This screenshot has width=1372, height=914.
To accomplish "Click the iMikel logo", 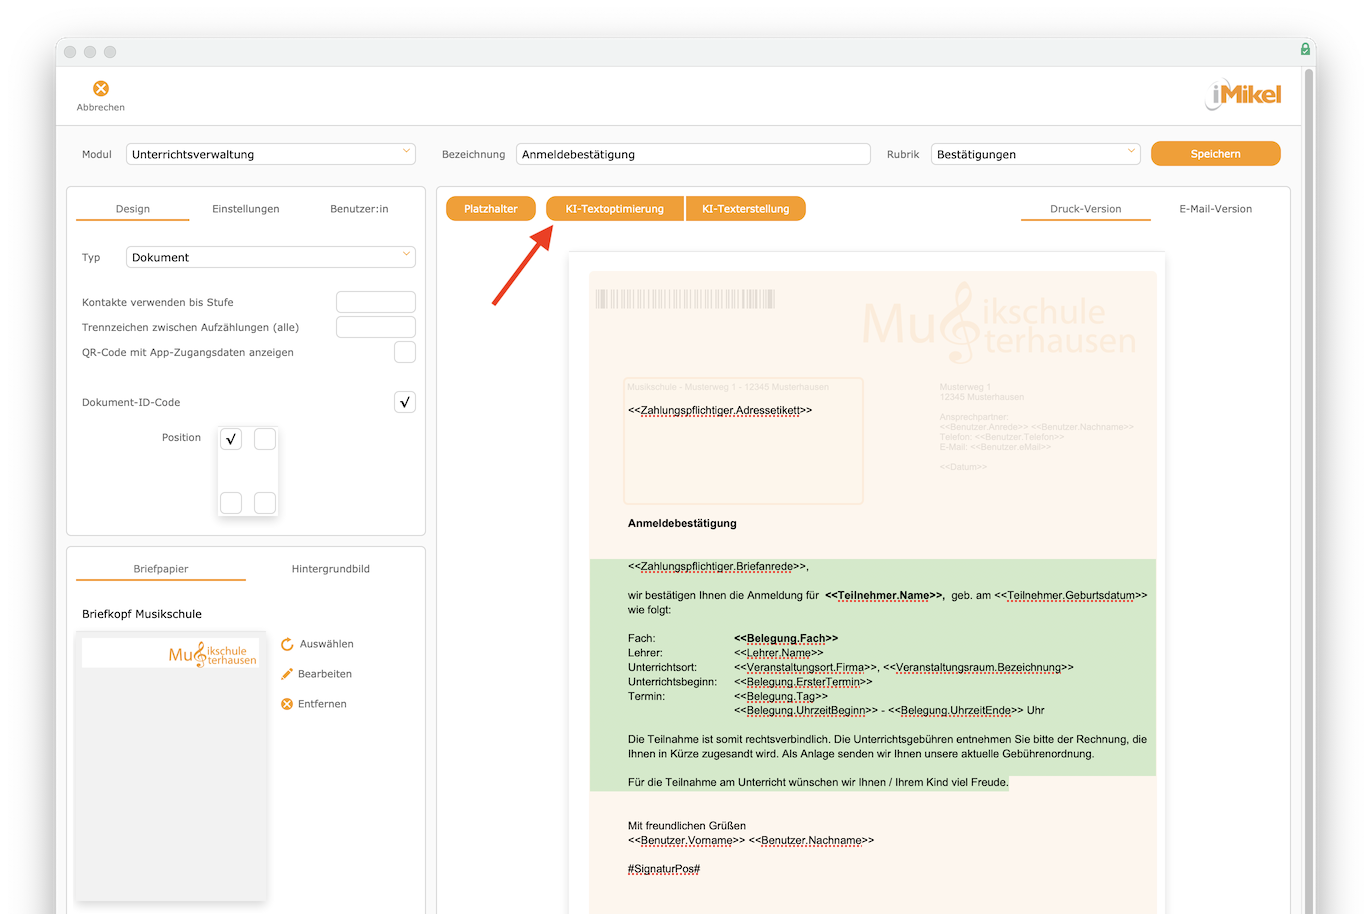I will click(x=1244, y=95).
